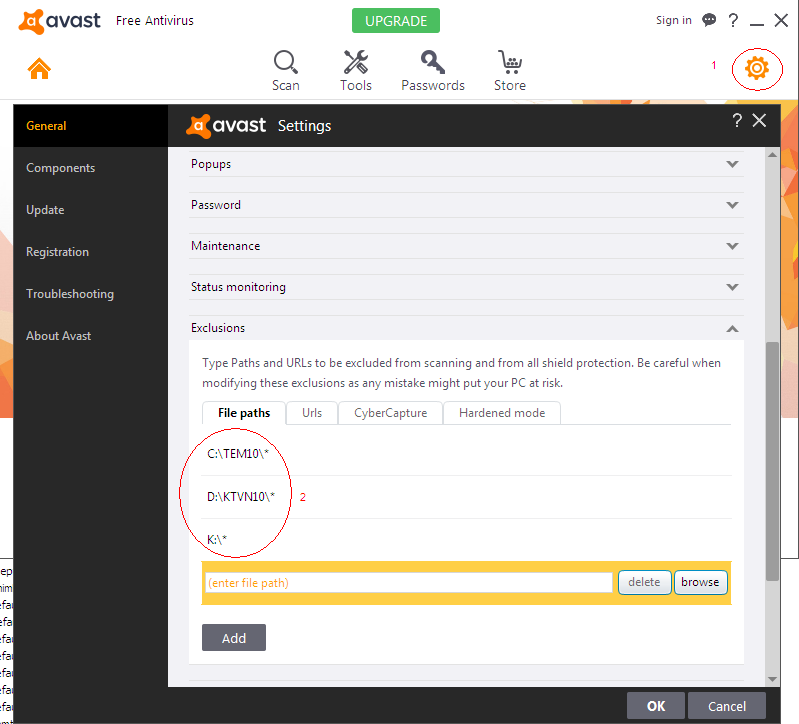Click the enter file path field
799x724 pixels.
point(409,582)
